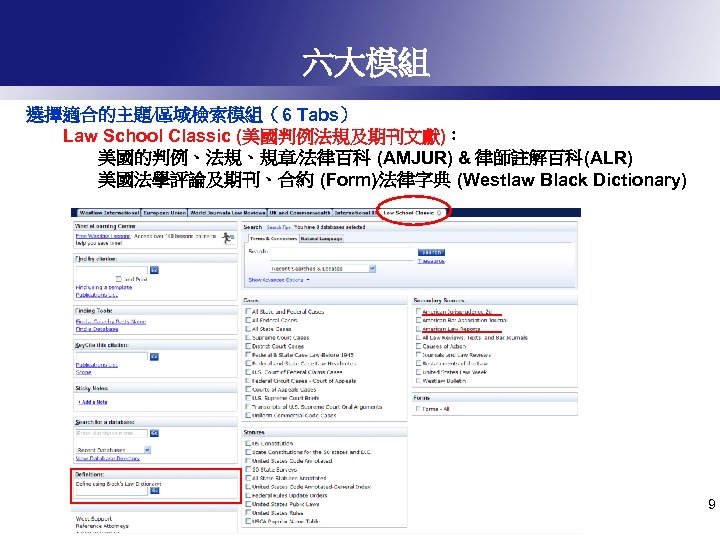Switch to Terms & Connectors search tab
Viewport: 720px width, 540px height.
[274, 239]
